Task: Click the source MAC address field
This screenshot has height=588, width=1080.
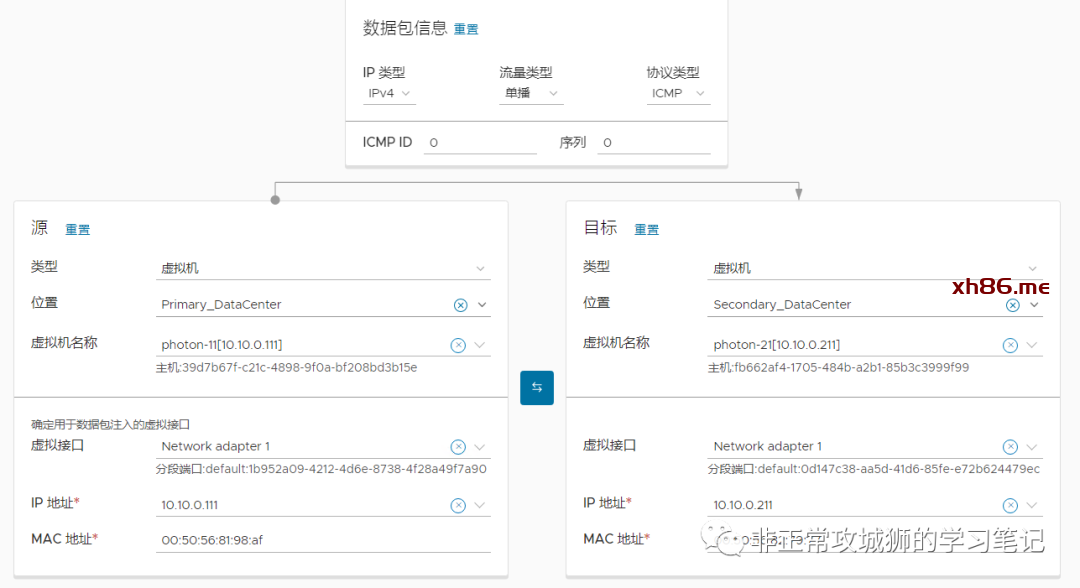Action: point(324,541)
